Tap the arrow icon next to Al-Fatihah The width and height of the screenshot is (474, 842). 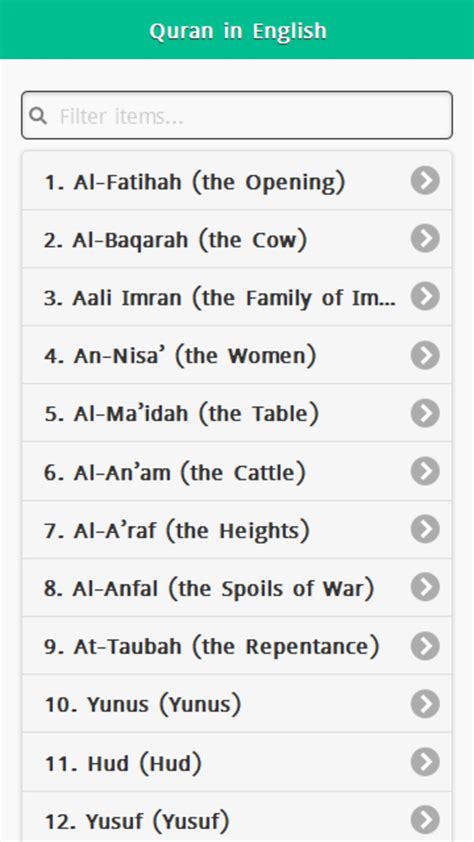425,180
